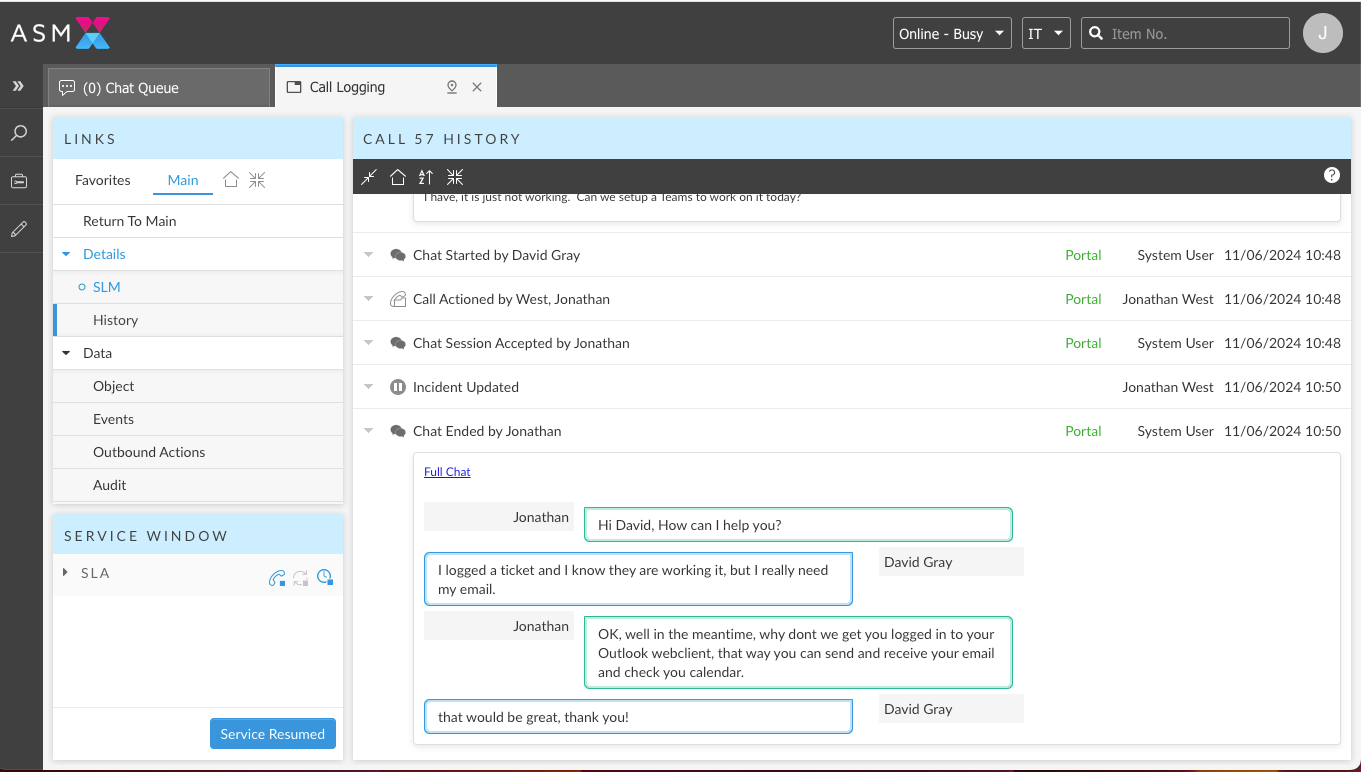This screenshot has height=772, width=1361.
Task: Click collapse-all icon in history toolbar
Action: click(455, 177)
